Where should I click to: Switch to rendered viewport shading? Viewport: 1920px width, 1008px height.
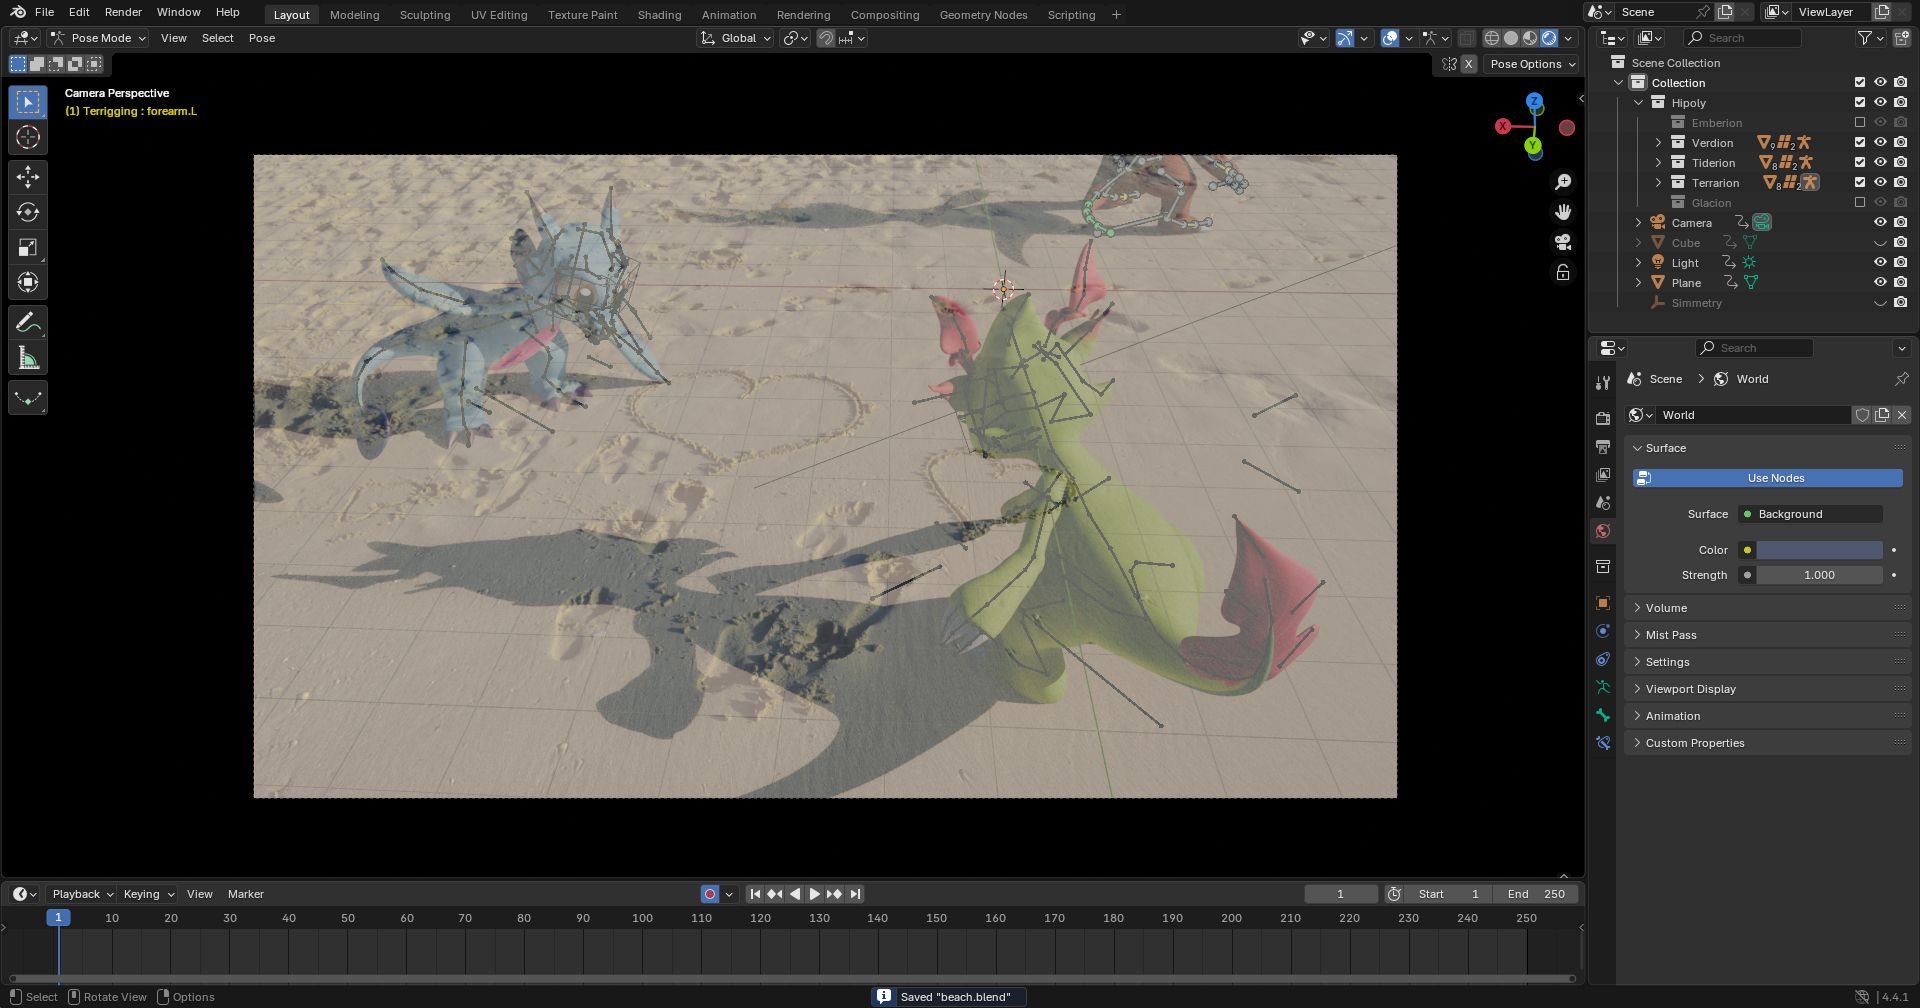click(x=1549, y=38)
